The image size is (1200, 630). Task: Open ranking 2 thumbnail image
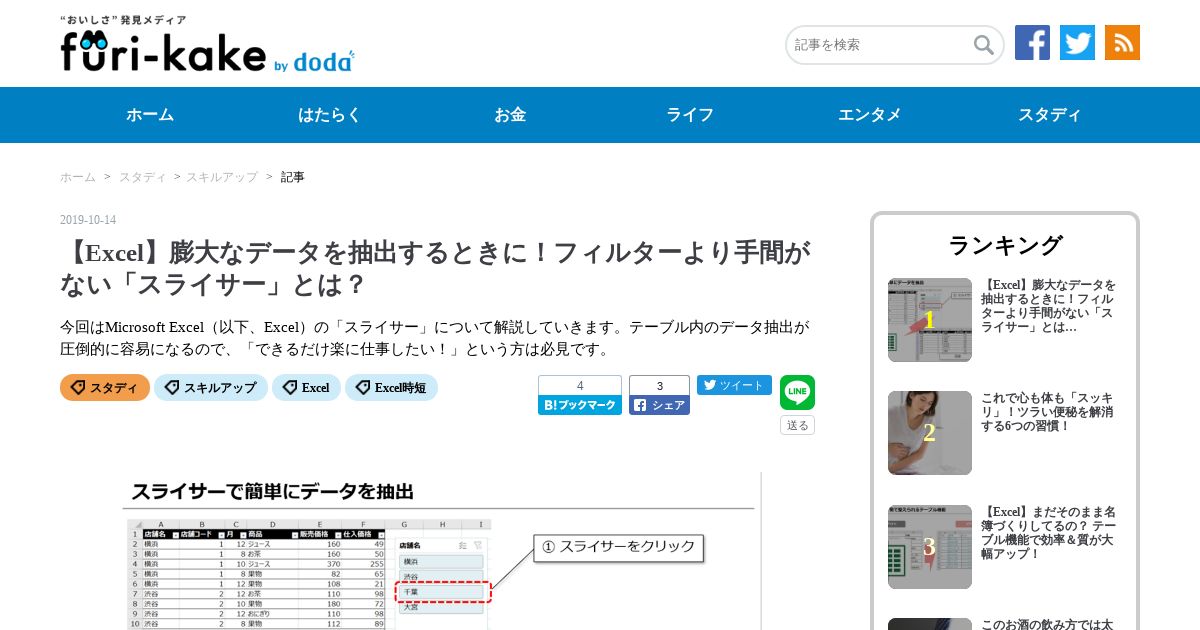(x=930, y=433)
